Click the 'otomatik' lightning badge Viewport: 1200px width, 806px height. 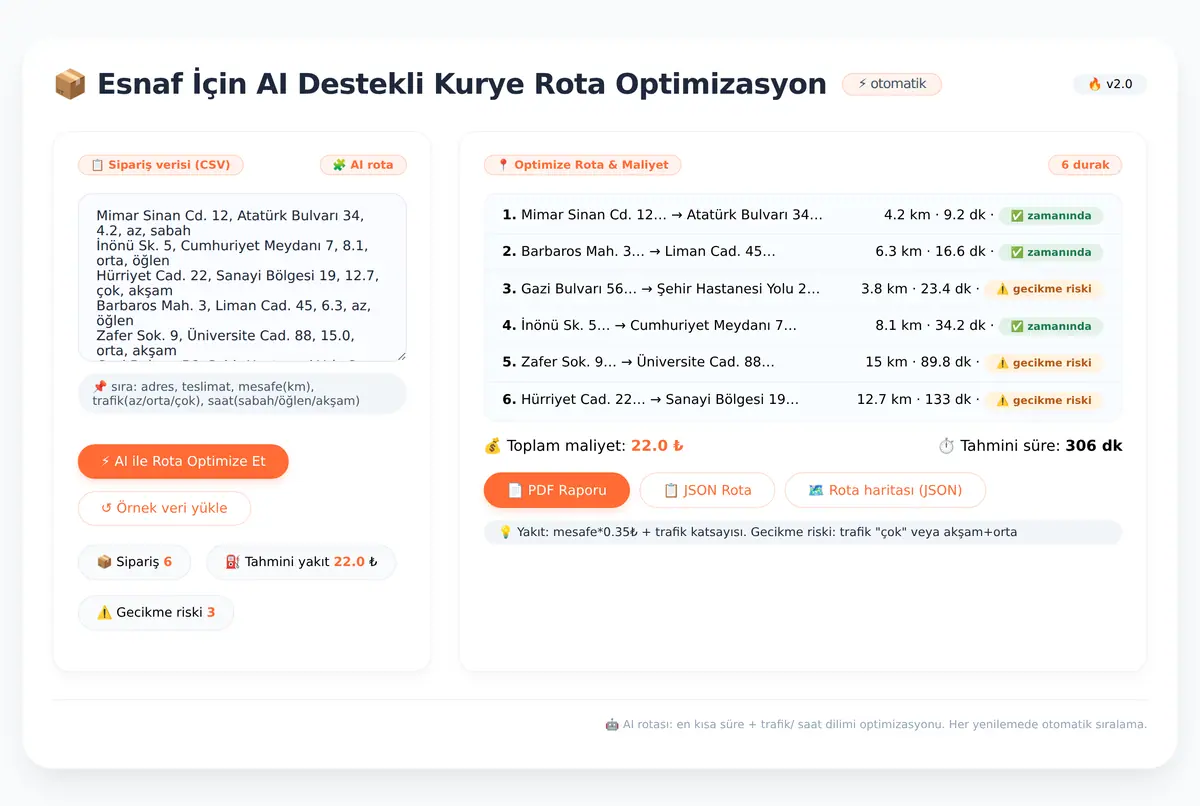pyautogui.click(x=892, y=84)
